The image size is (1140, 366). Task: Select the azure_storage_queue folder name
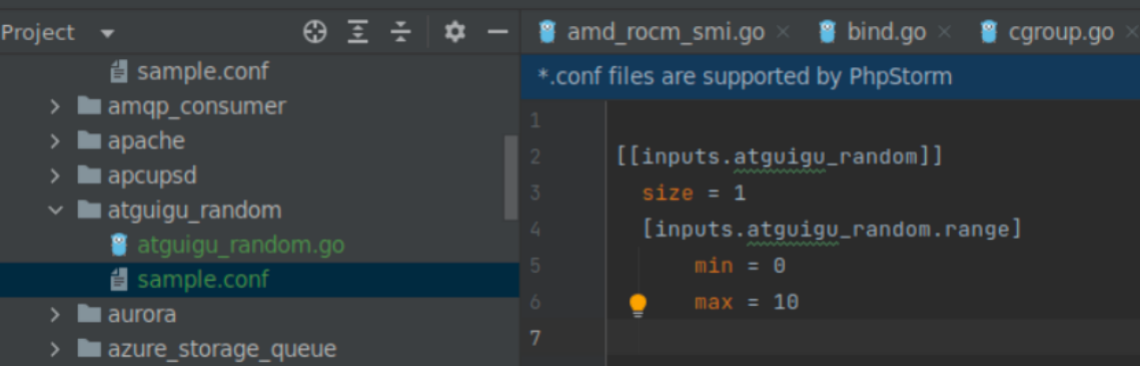(x=222, y=350)
